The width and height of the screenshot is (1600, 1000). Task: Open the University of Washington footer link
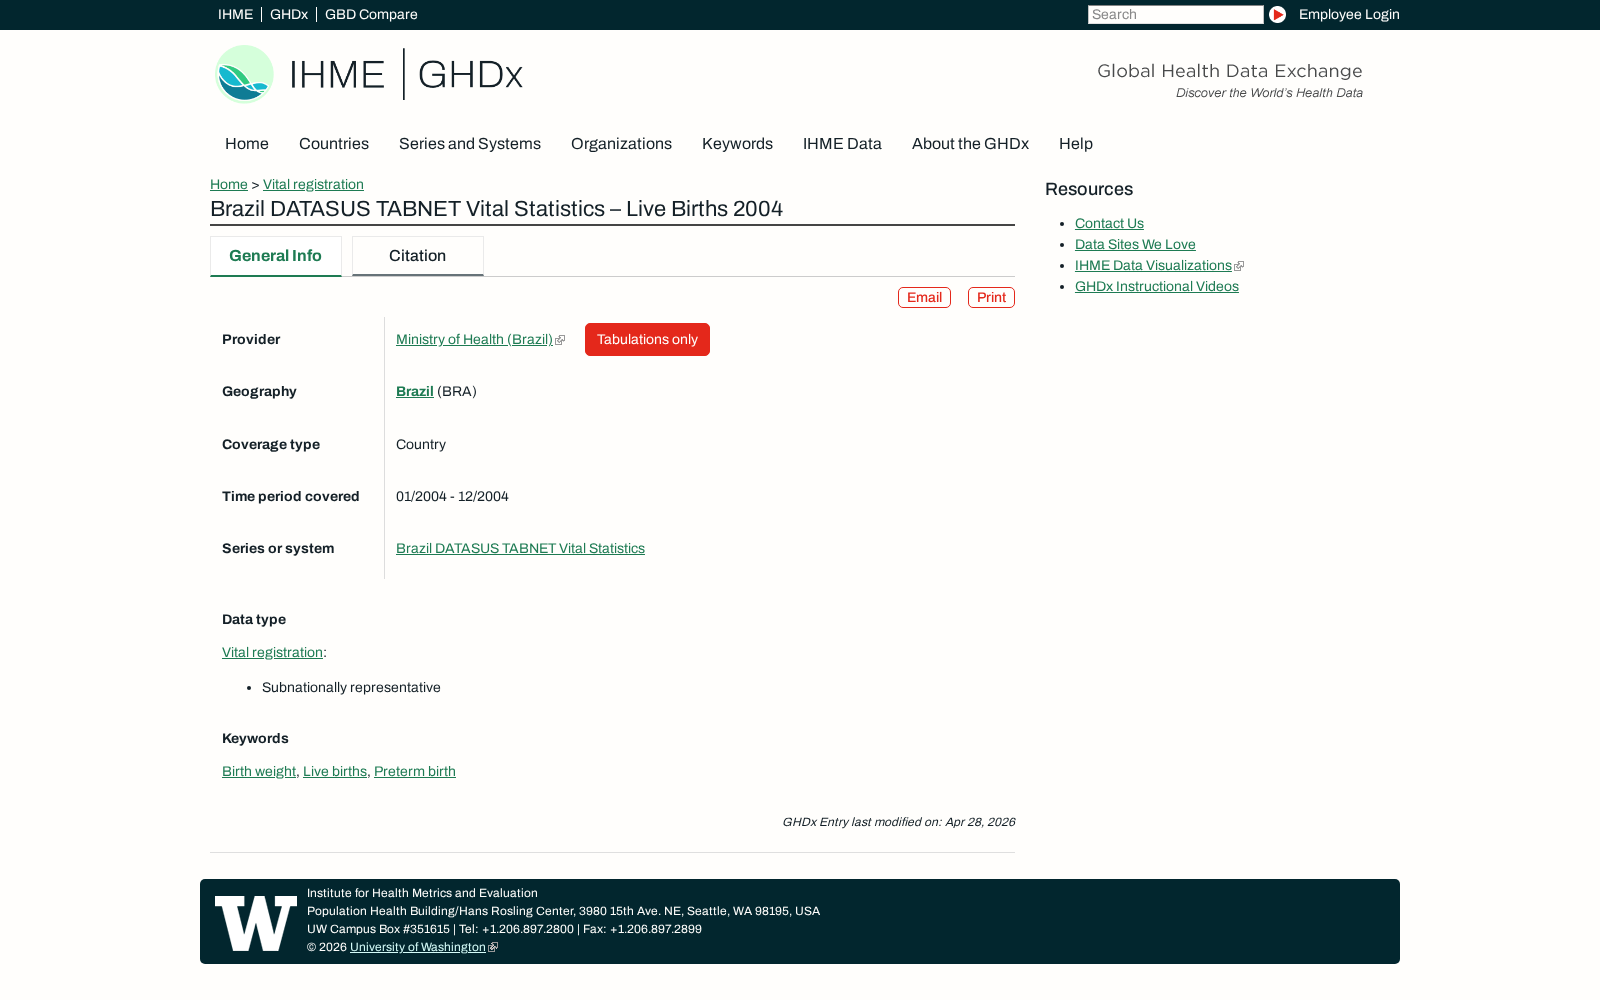[x=418, y=947]
